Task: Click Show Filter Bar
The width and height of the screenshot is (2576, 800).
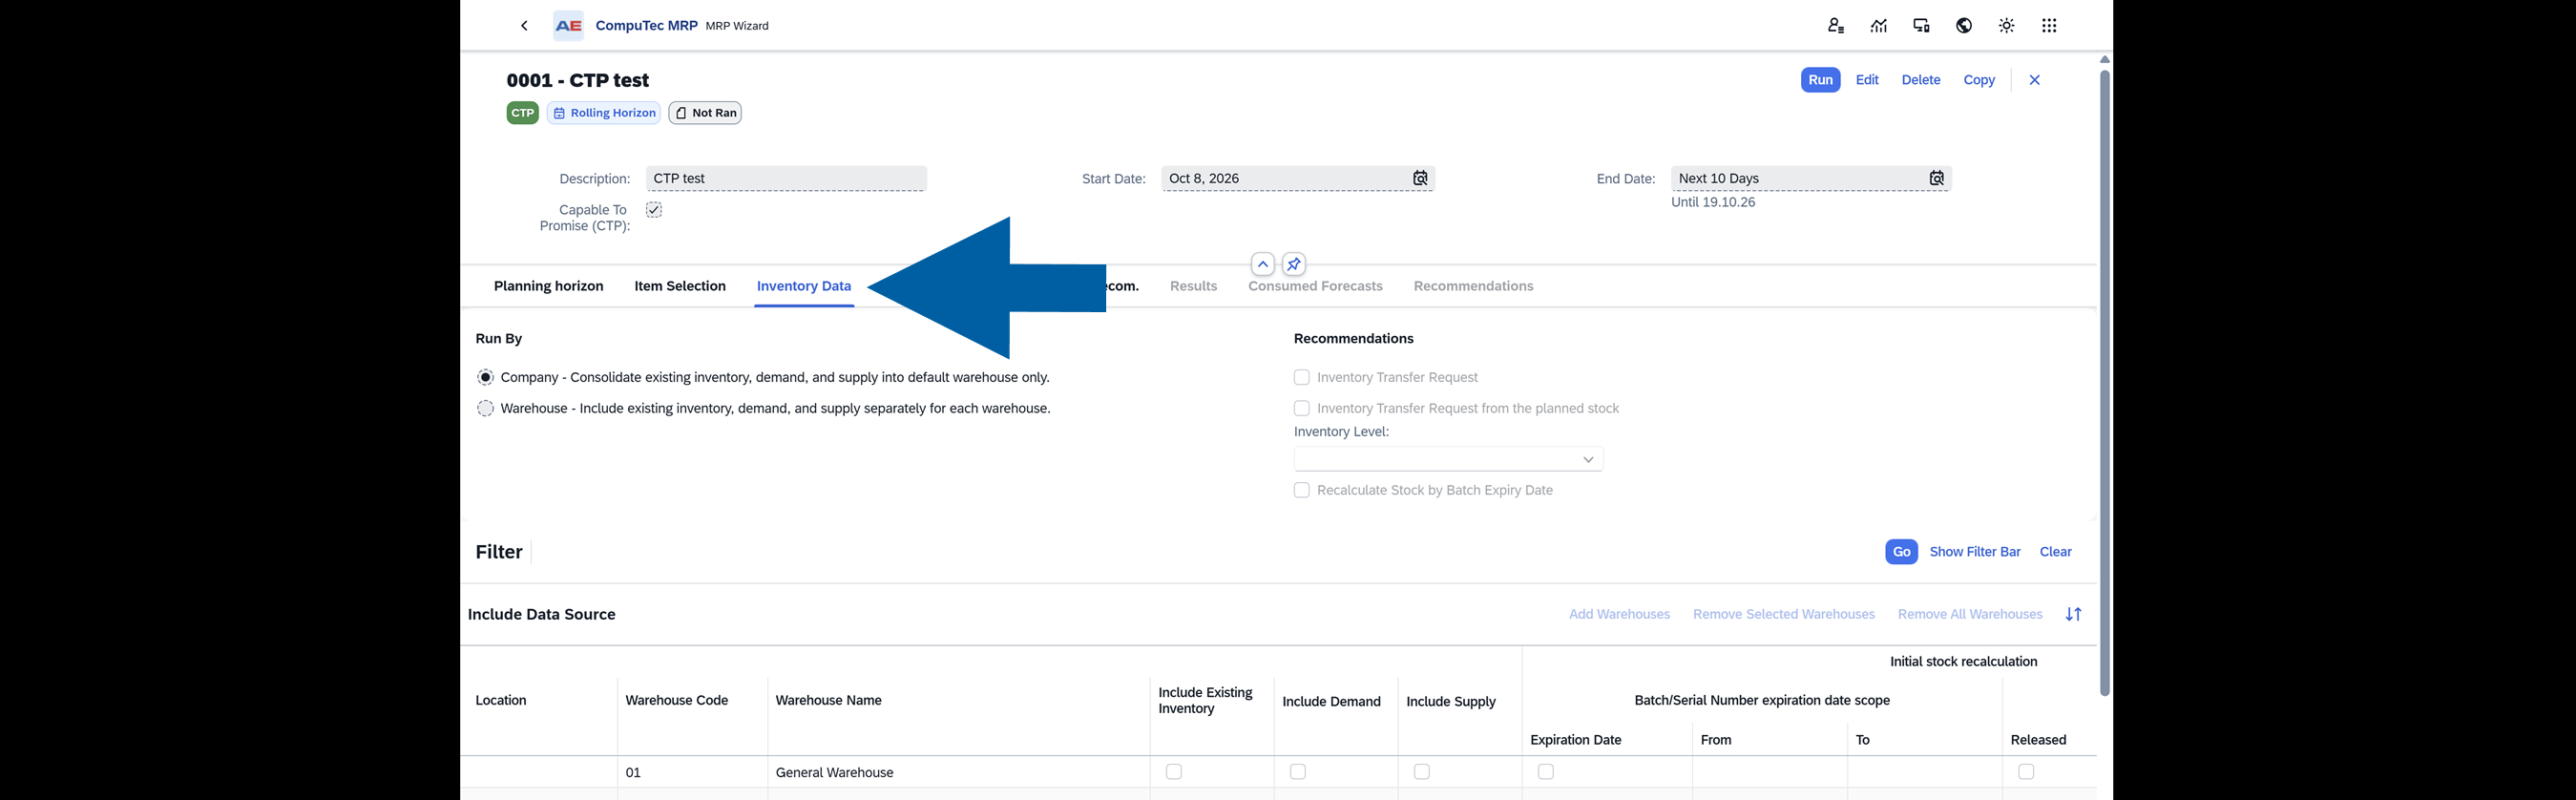Action: point(1975,552)
